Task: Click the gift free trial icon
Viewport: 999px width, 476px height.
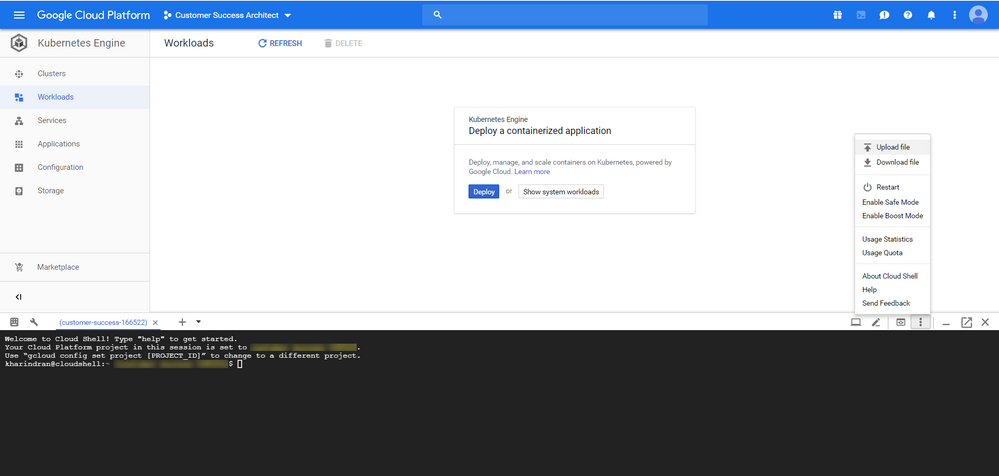Action: (837, 15)
